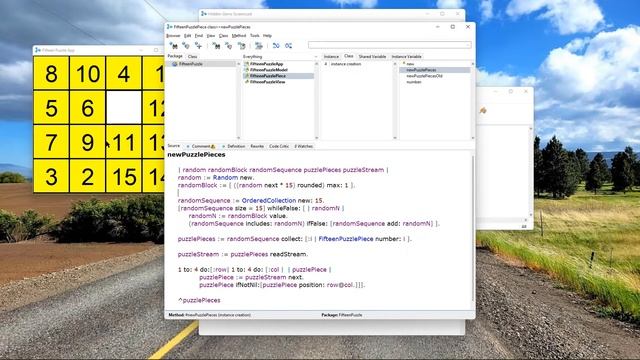The width and height of the screenshot is (640, 360).
Task: Open the View menu
Action: [x=211, y=36]
